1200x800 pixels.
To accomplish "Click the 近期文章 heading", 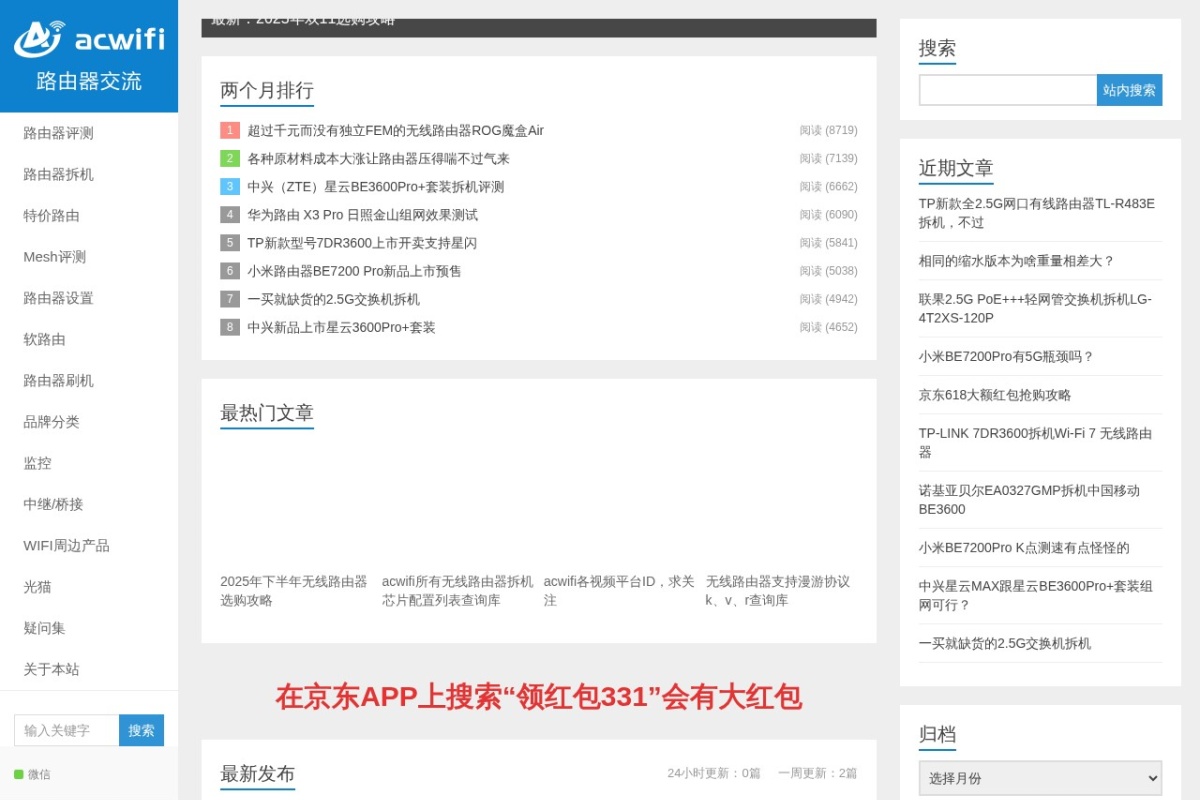I will 956,167.
